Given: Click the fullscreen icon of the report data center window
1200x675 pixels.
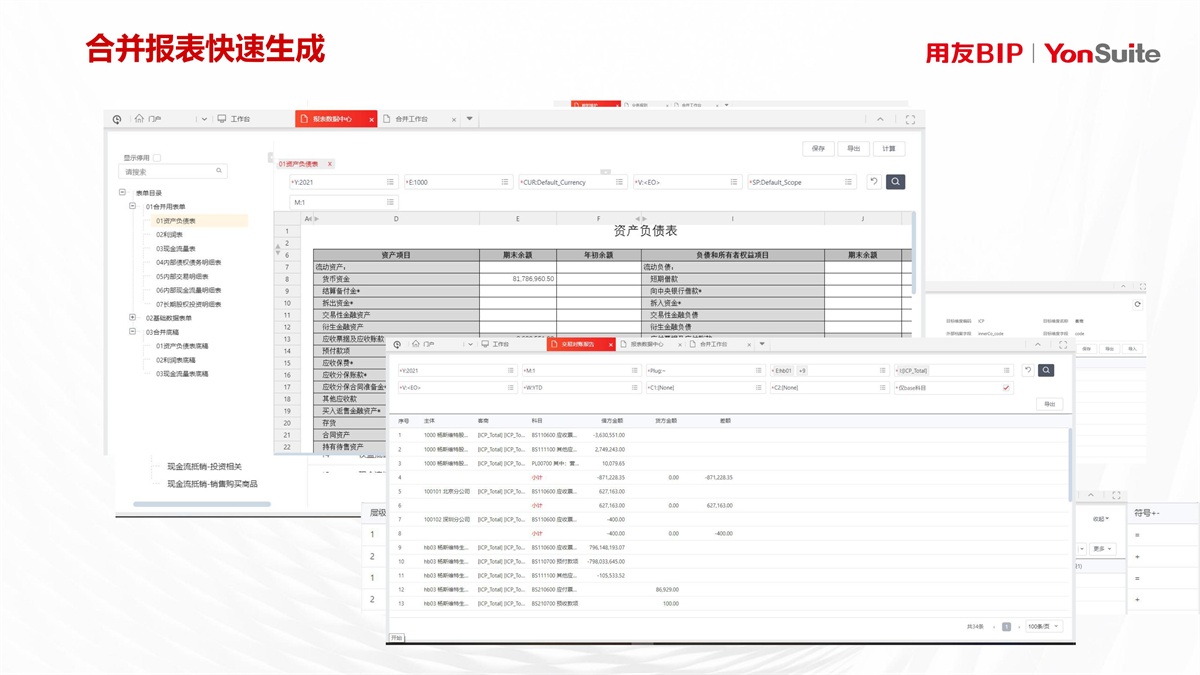Looking at the screenshot, I should point(910,119).
